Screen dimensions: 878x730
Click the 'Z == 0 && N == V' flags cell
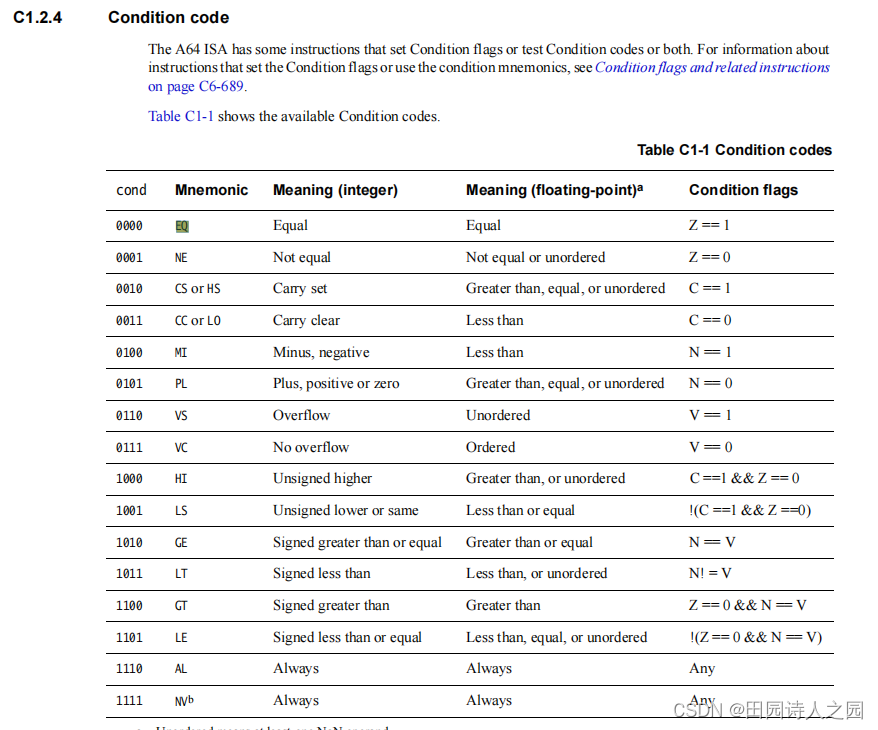pos(748,605)
